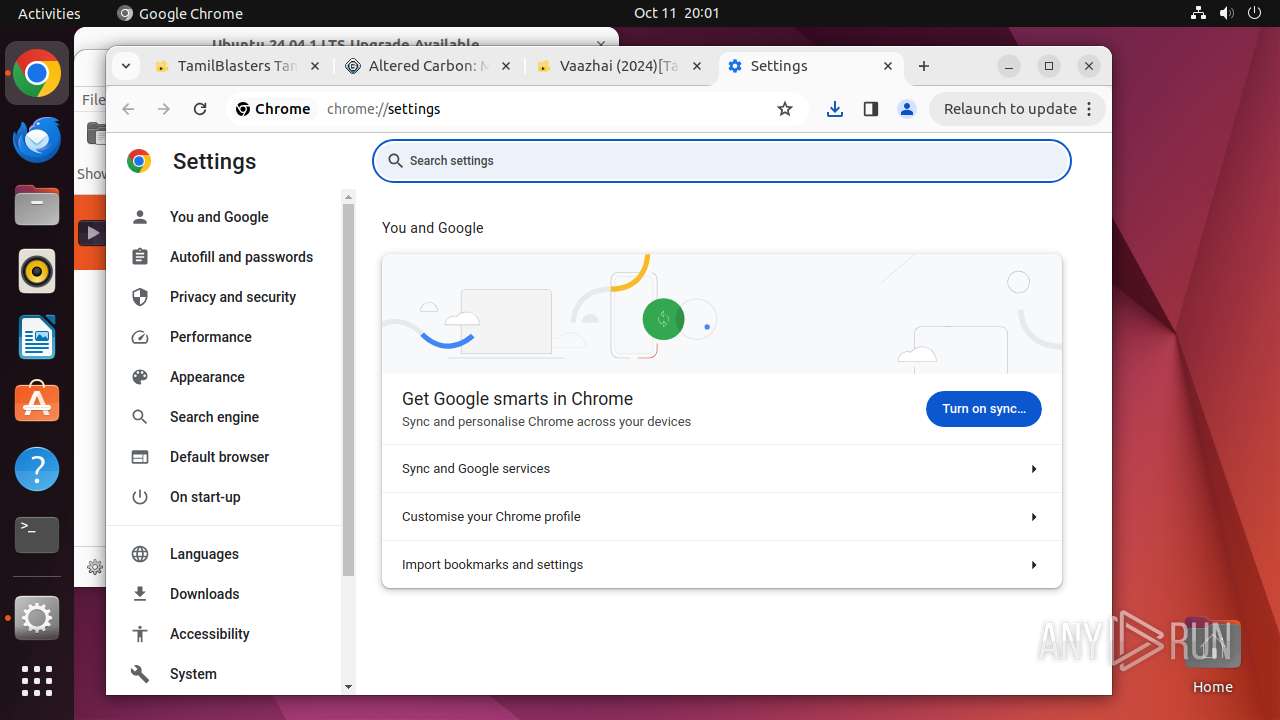Reload the settings page

(200, 109)
